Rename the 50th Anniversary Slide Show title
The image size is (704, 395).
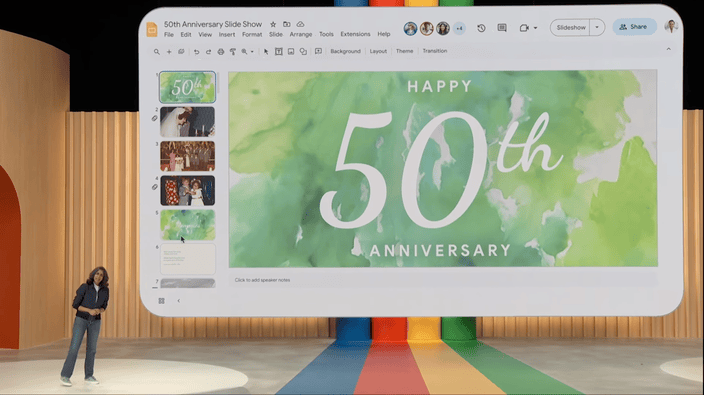pos(213,24)
